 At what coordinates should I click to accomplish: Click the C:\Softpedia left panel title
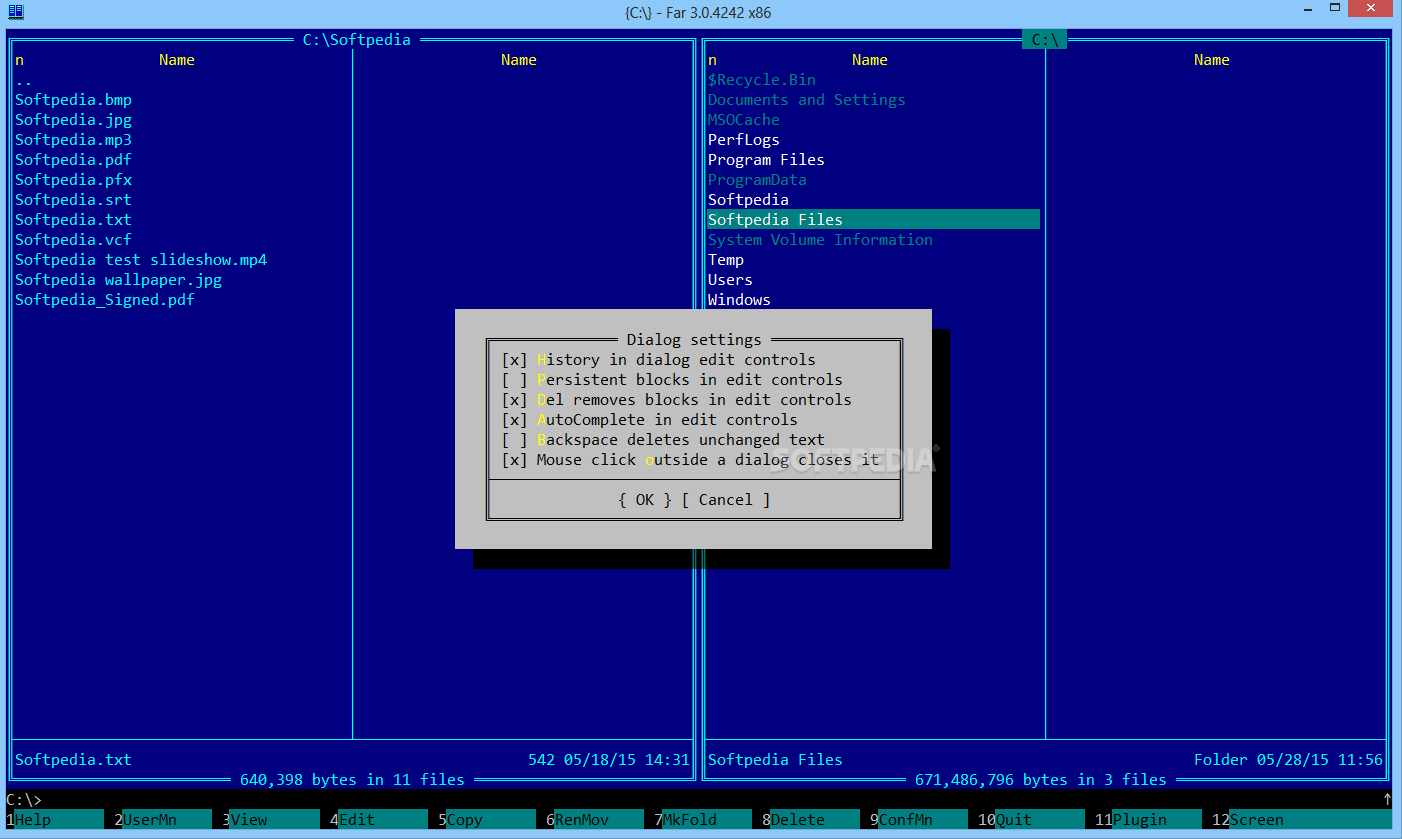(x=357, y=40)
